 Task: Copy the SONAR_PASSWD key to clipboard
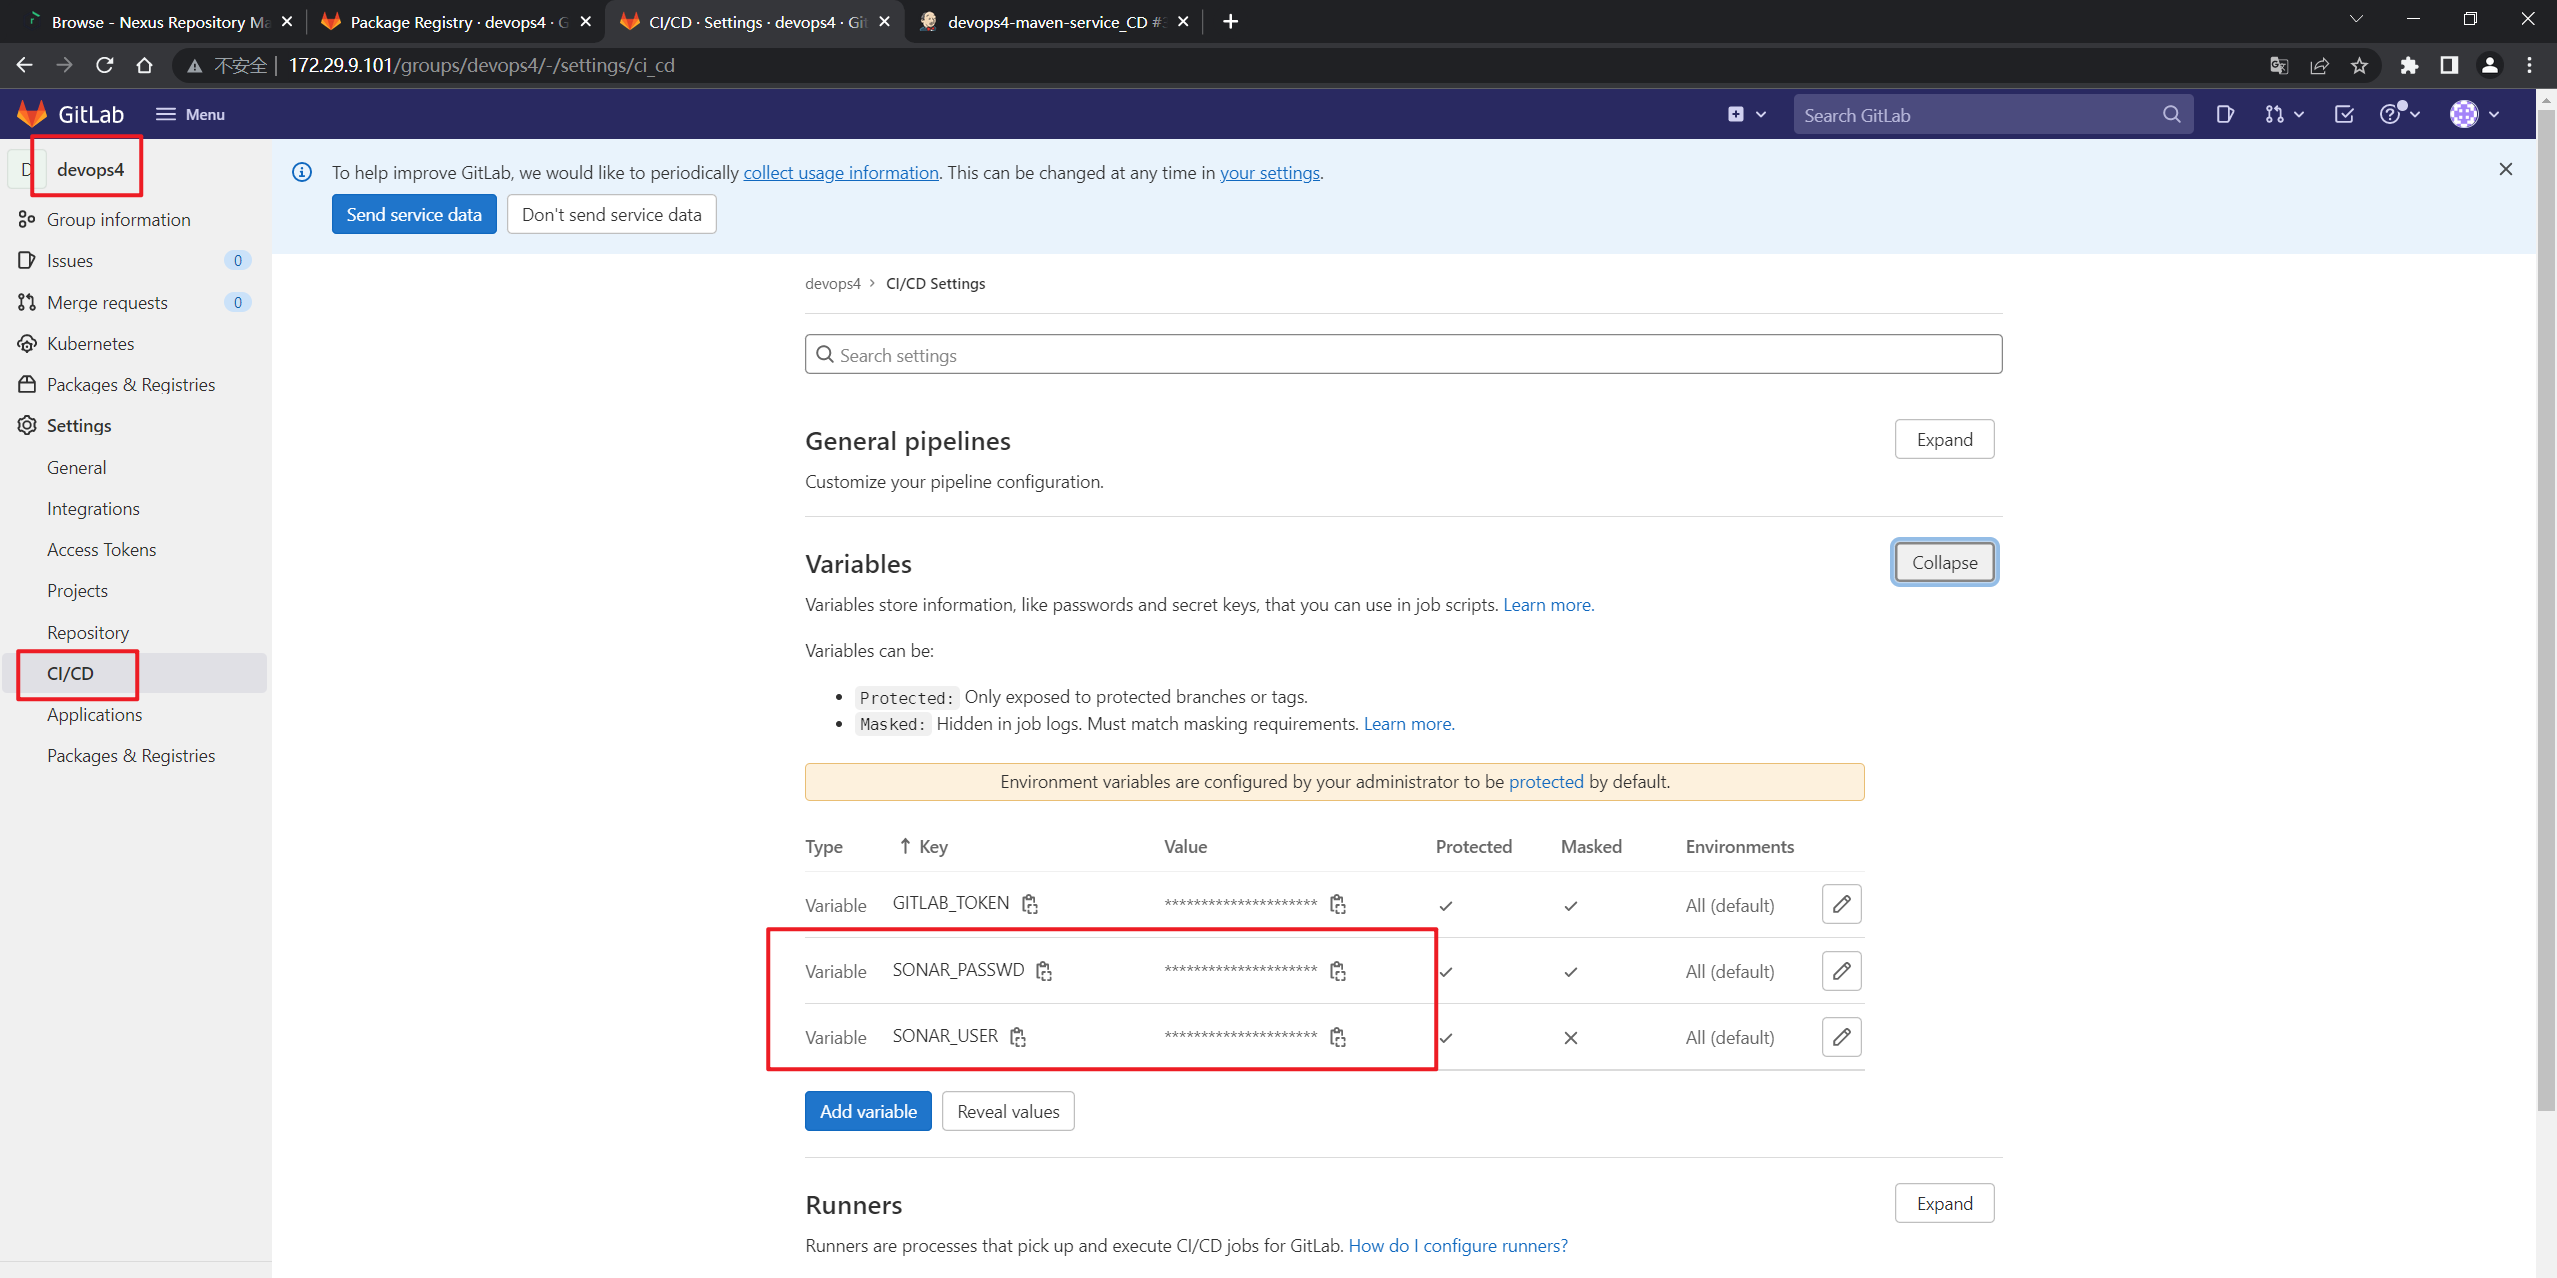click(1044, 971)
